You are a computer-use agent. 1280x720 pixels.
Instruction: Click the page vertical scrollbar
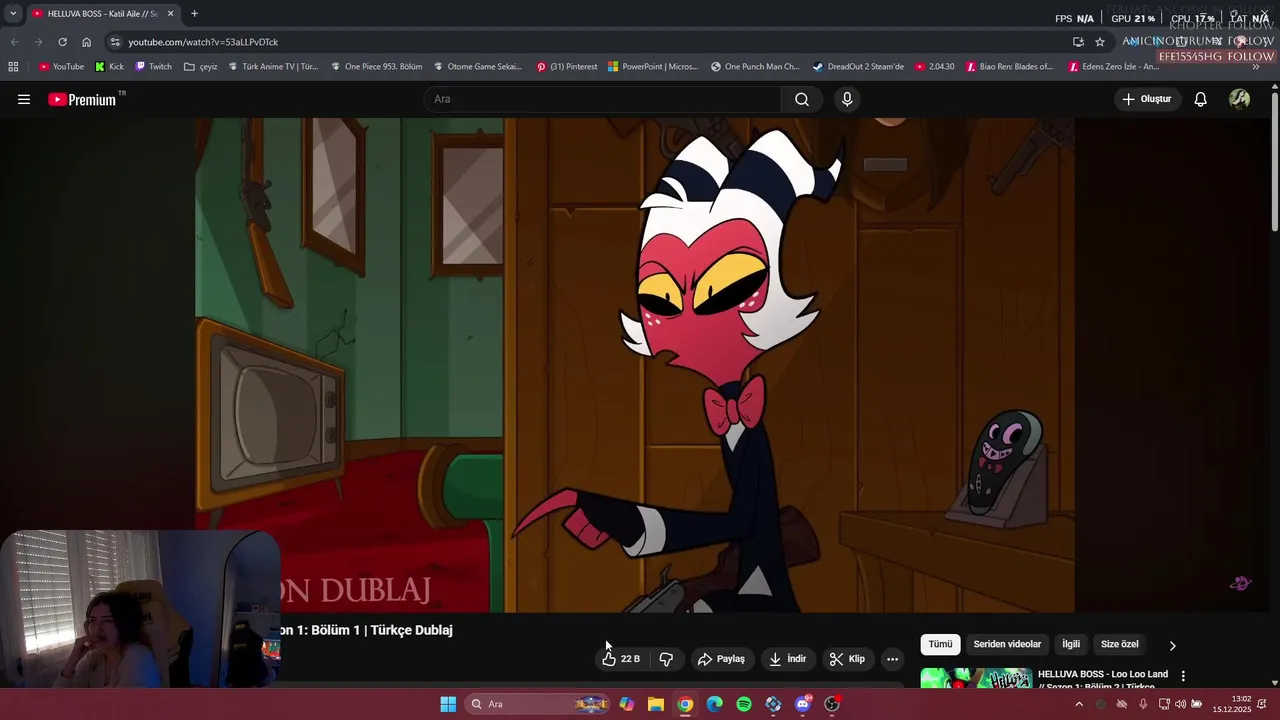[1274, 160]
